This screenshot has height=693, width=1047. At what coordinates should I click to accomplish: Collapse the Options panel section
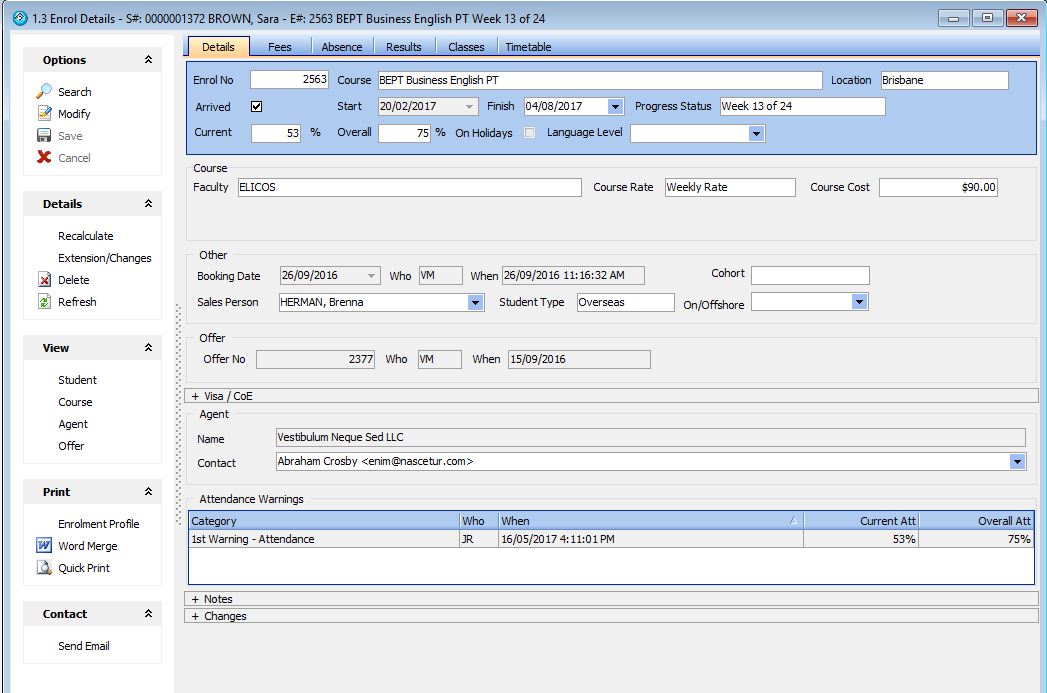pyautogui.click(x=148, y=60)
